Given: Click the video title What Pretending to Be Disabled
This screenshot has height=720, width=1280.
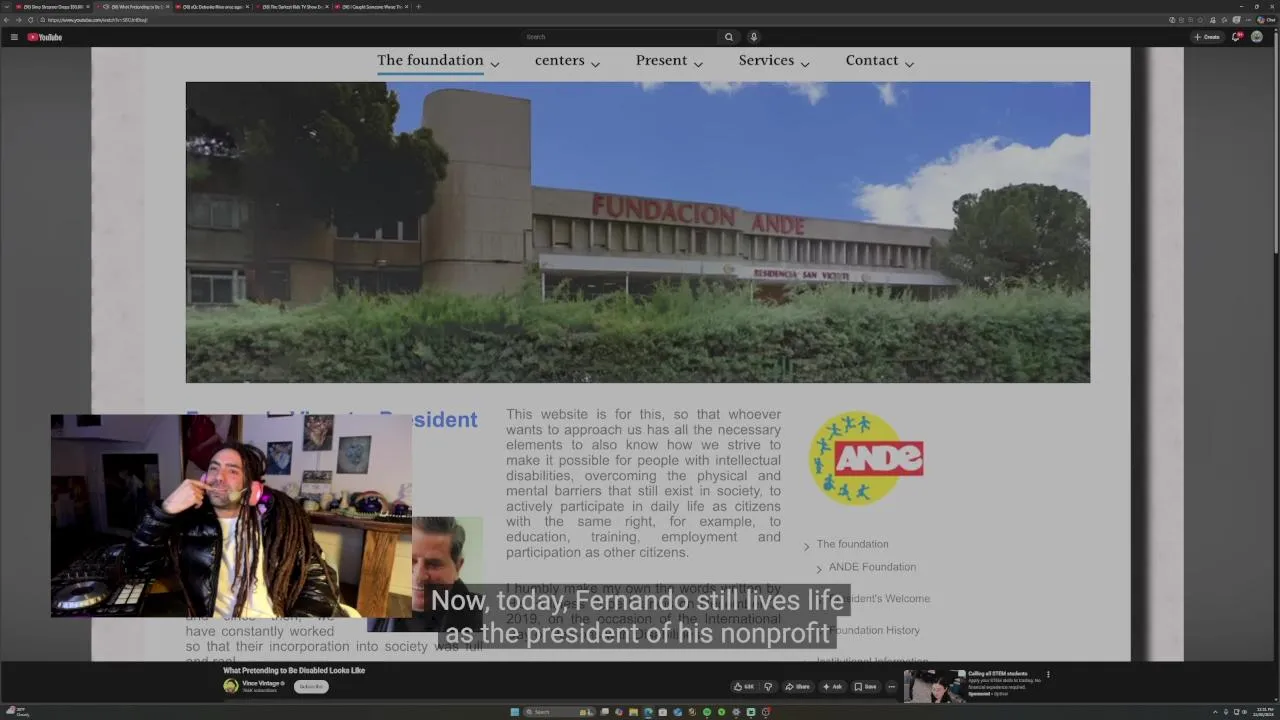Looking at the screenshot, I should tap(294, 670).
